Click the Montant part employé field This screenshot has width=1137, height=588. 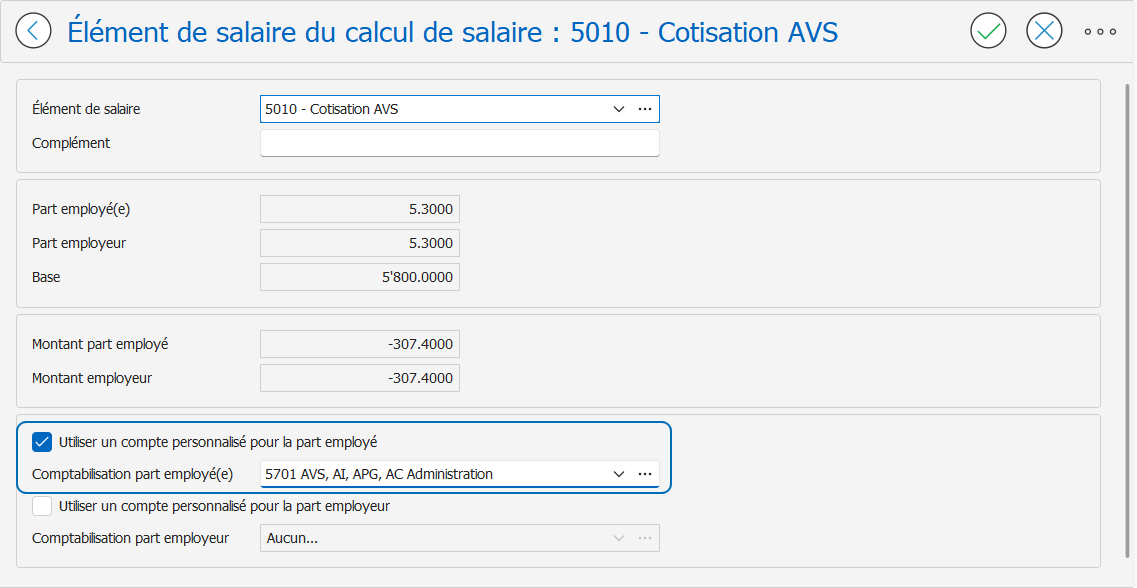[x=360, y=344]
